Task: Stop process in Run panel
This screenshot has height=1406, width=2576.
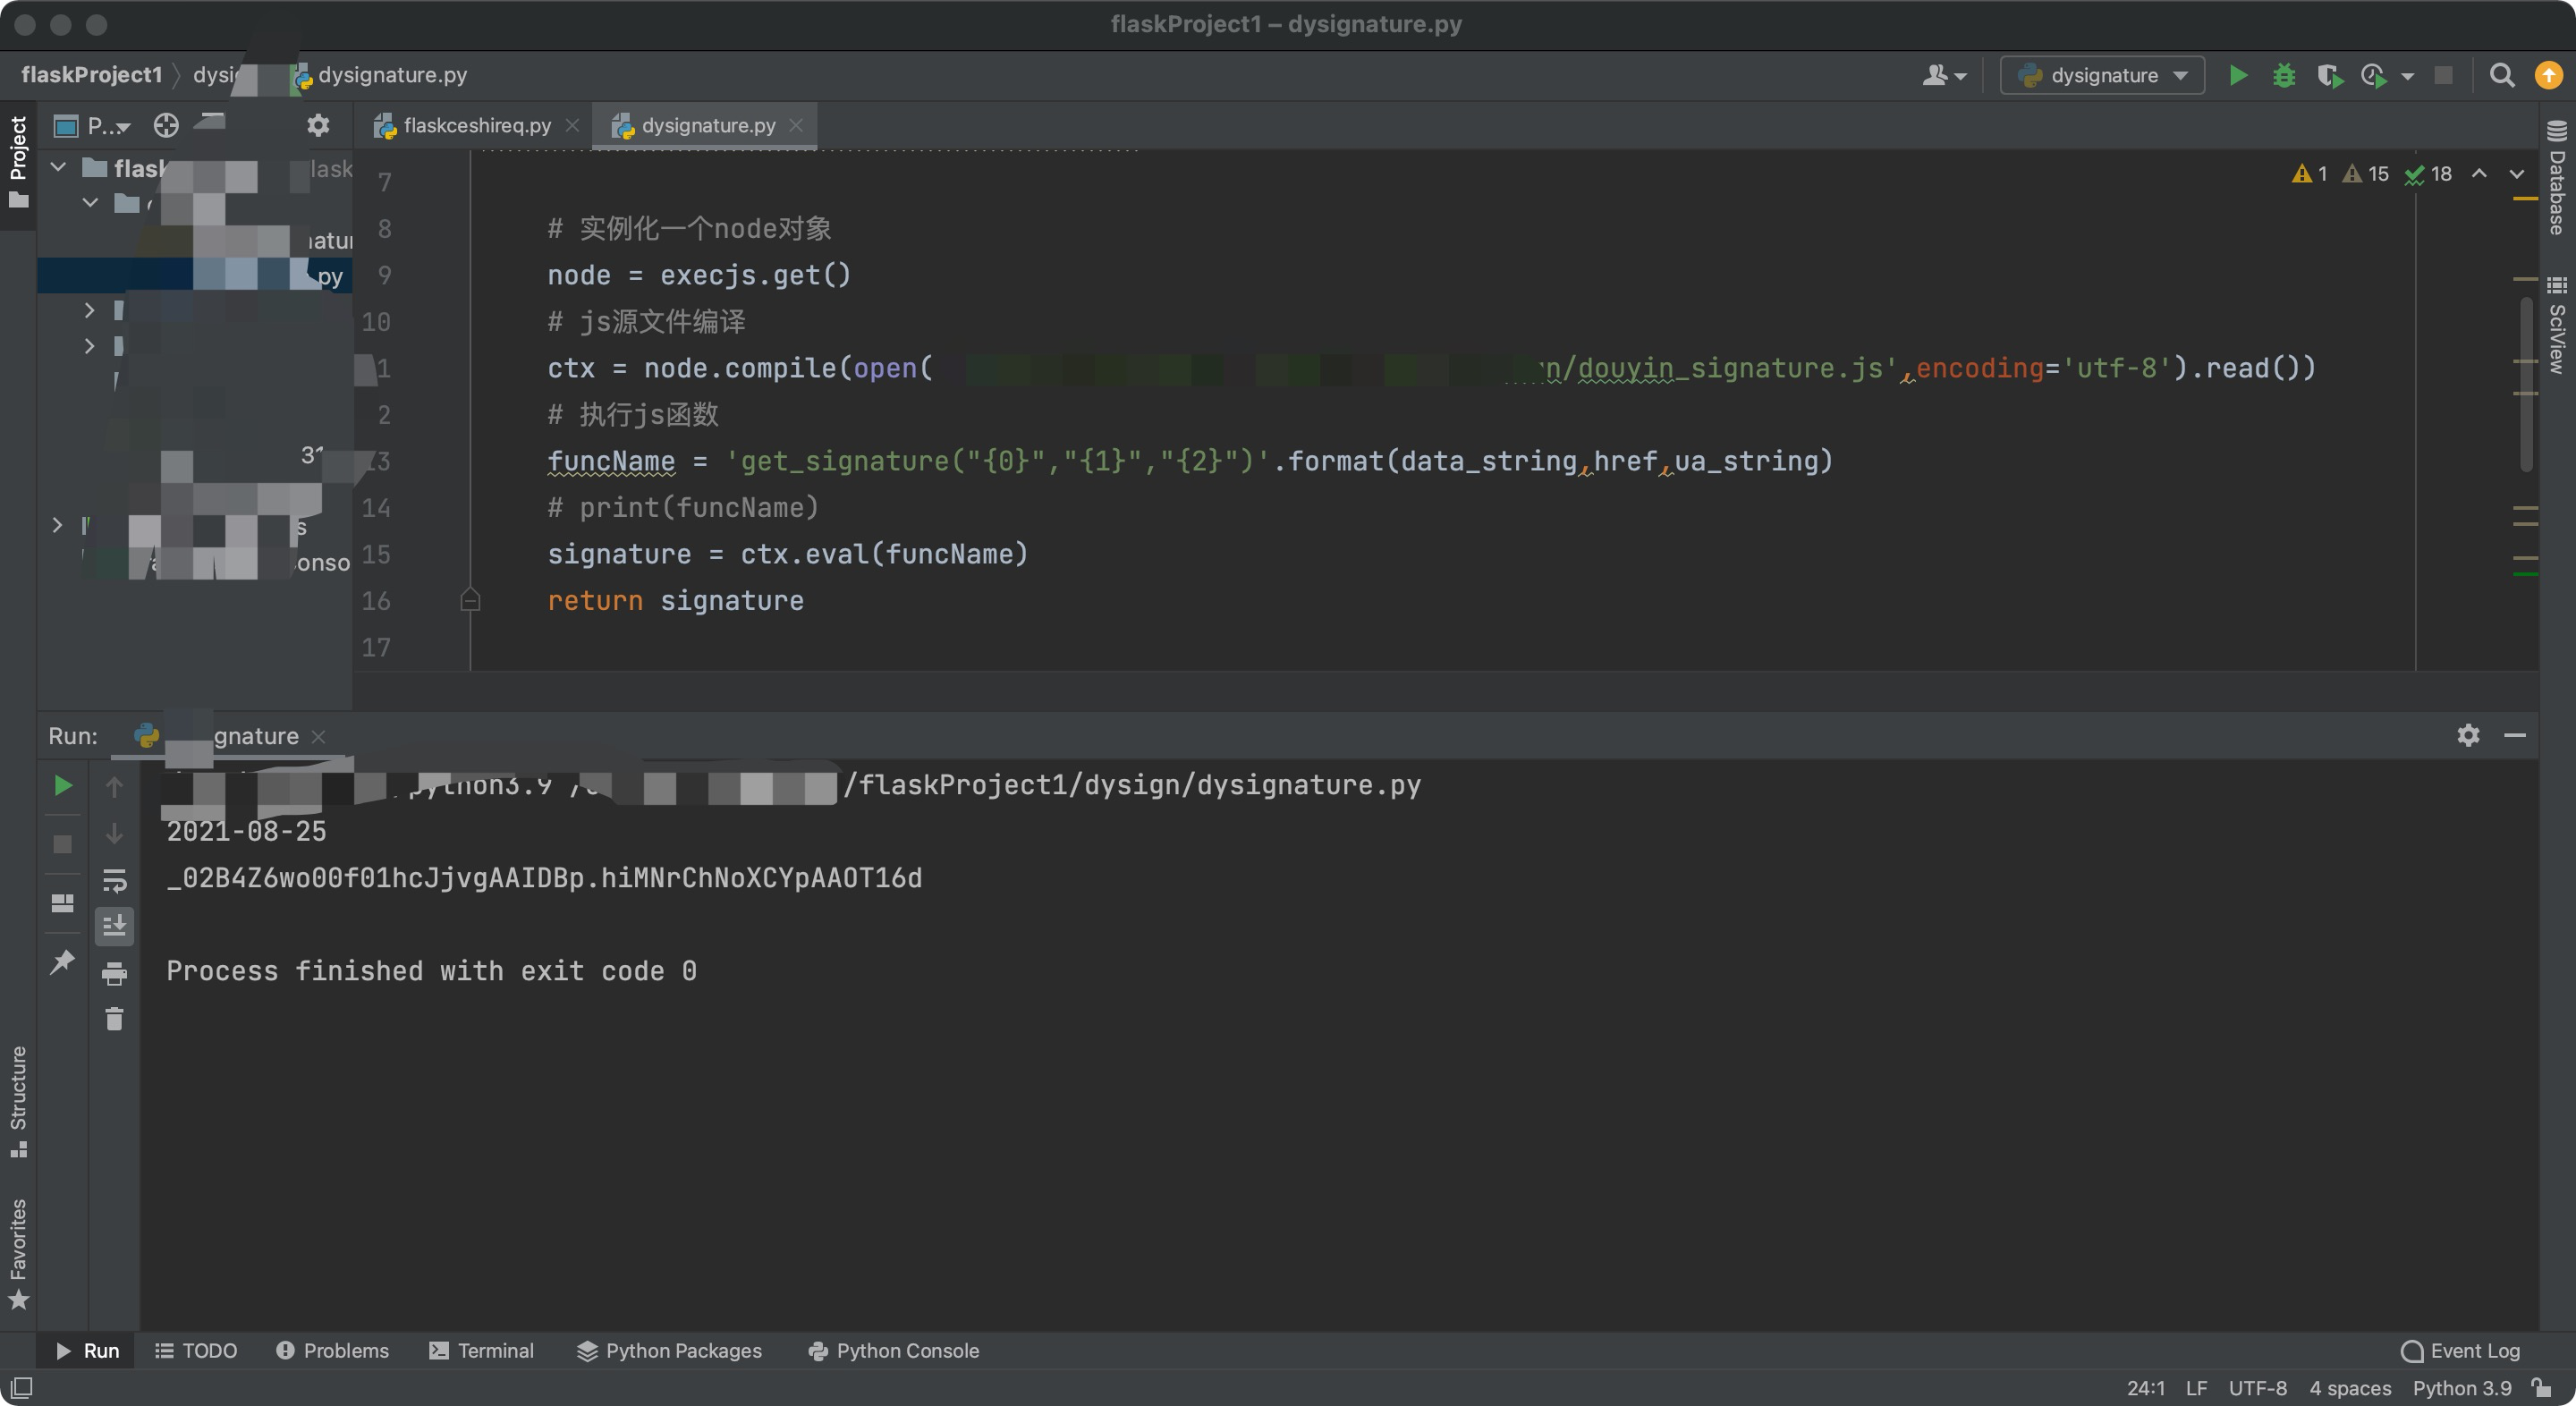Action: click(x=62, y=844)
